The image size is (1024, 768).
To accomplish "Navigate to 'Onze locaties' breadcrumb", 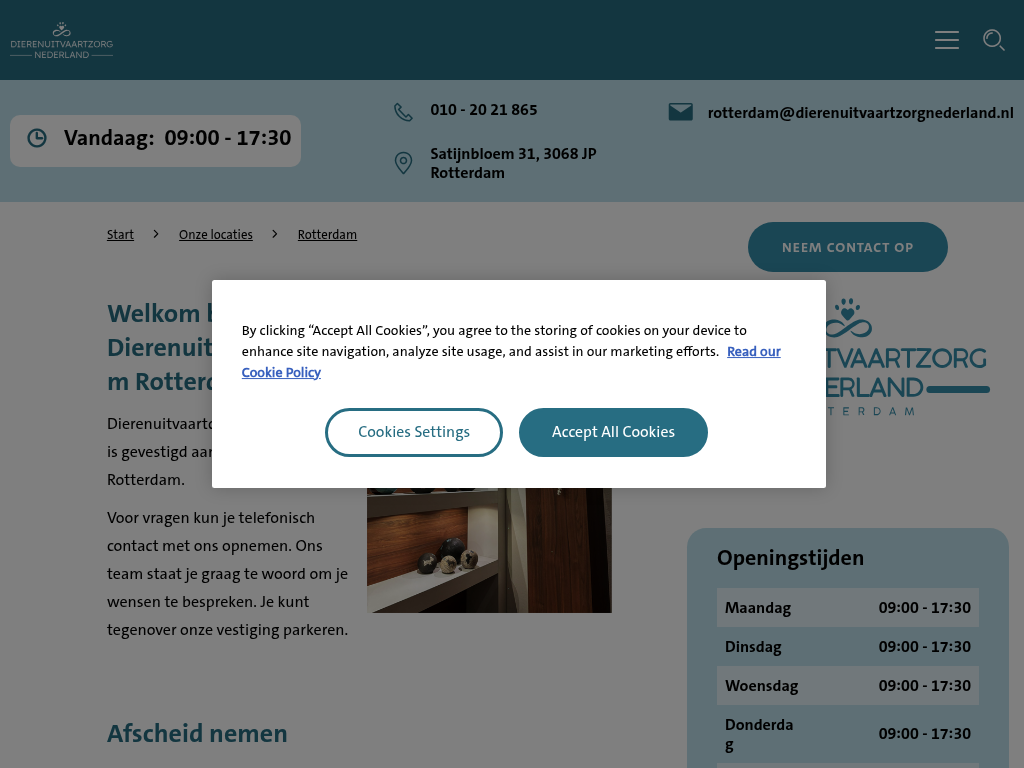I will point(215,235).
